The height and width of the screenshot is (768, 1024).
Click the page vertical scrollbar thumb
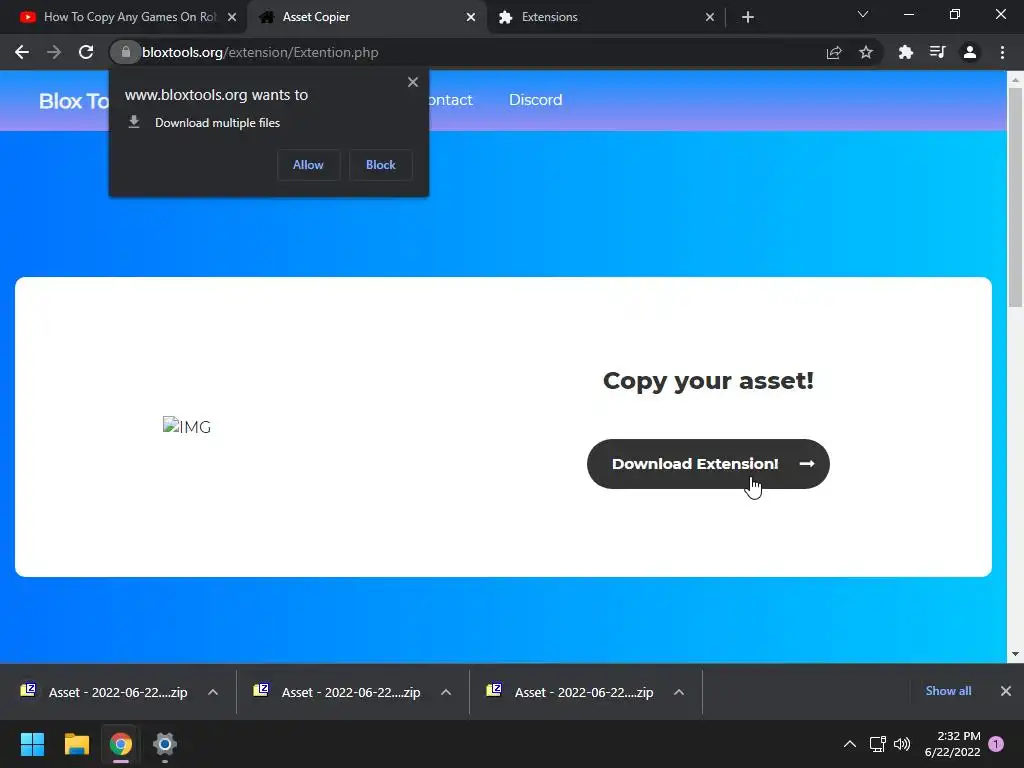tap(1015, 196)
